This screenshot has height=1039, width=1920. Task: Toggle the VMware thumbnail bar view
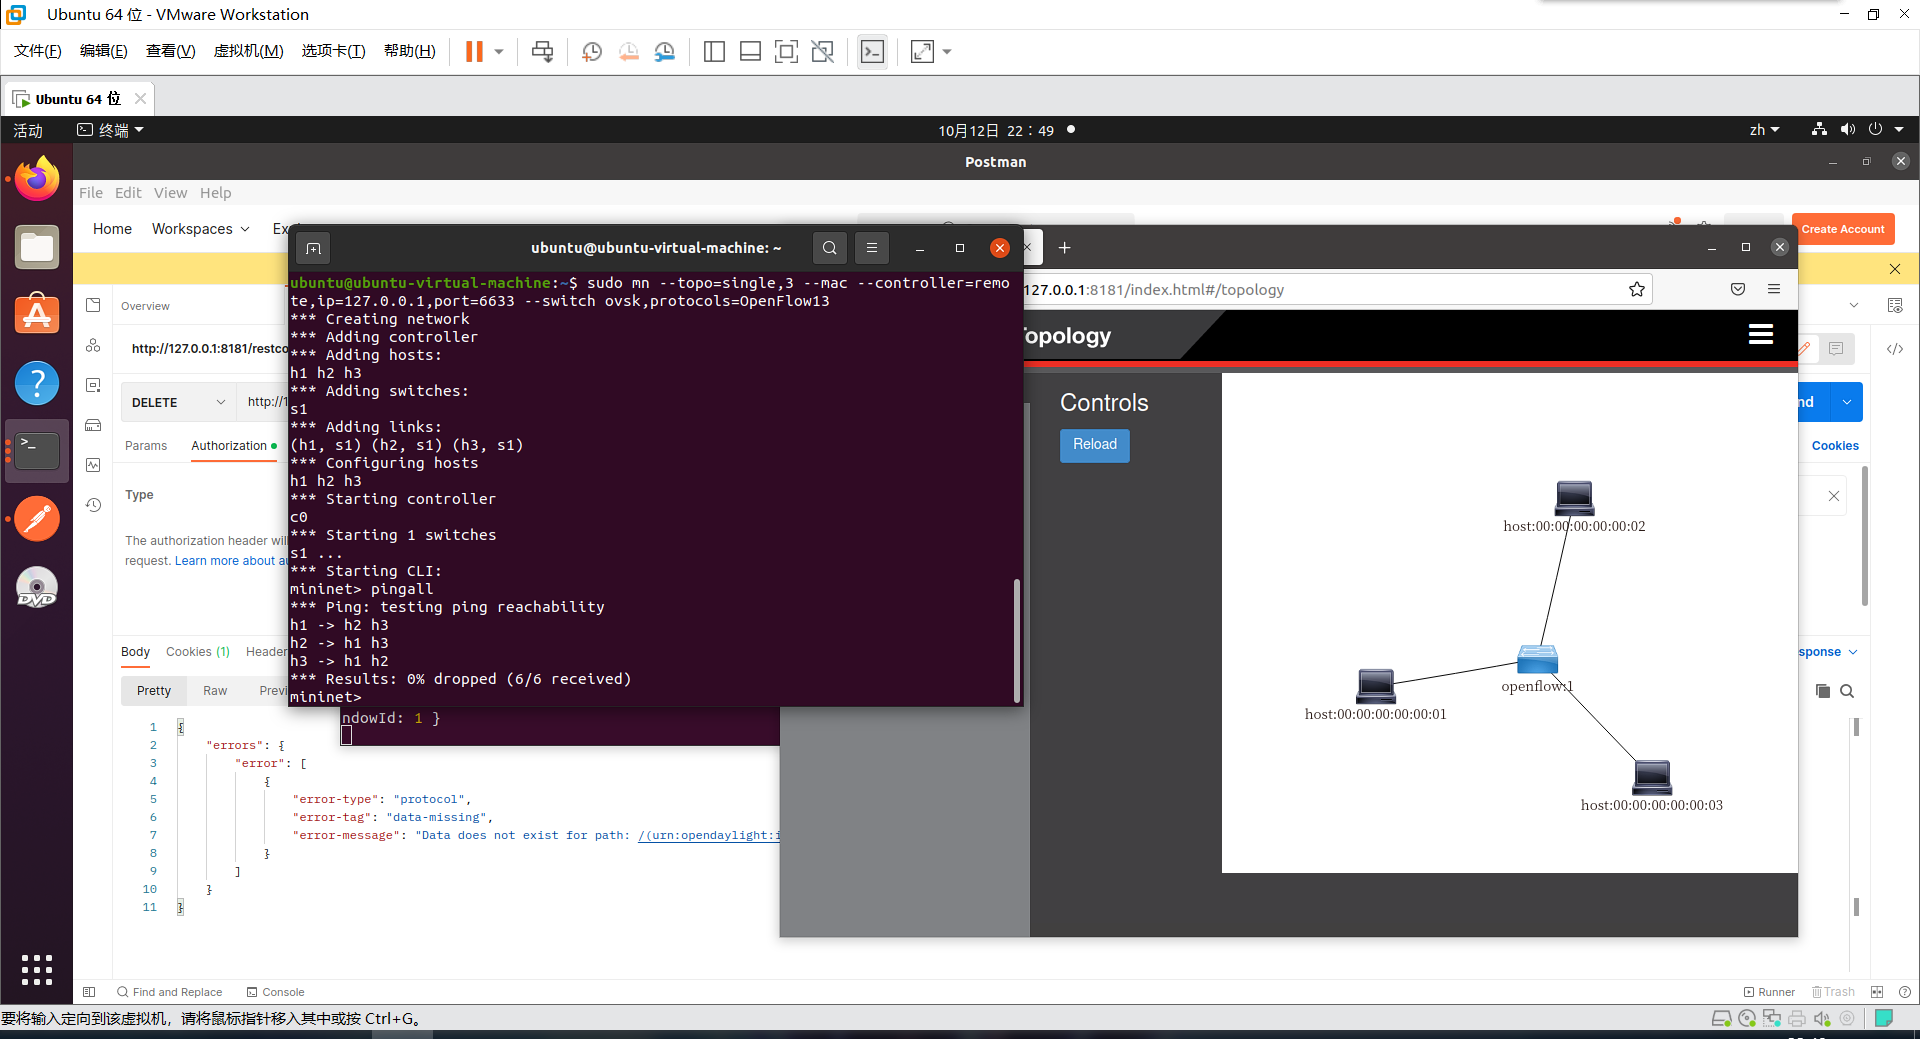click(x=750, y=52)
